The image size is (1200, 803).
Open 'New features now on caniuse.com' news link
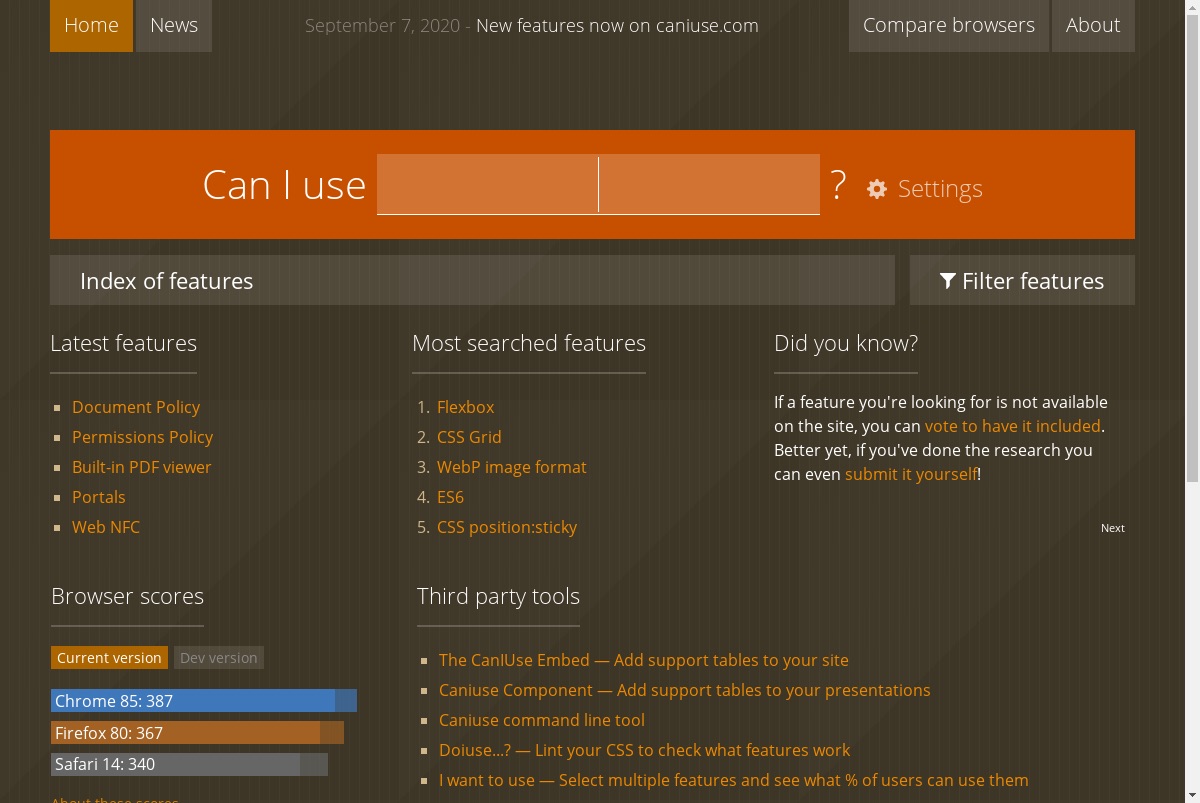617,26
